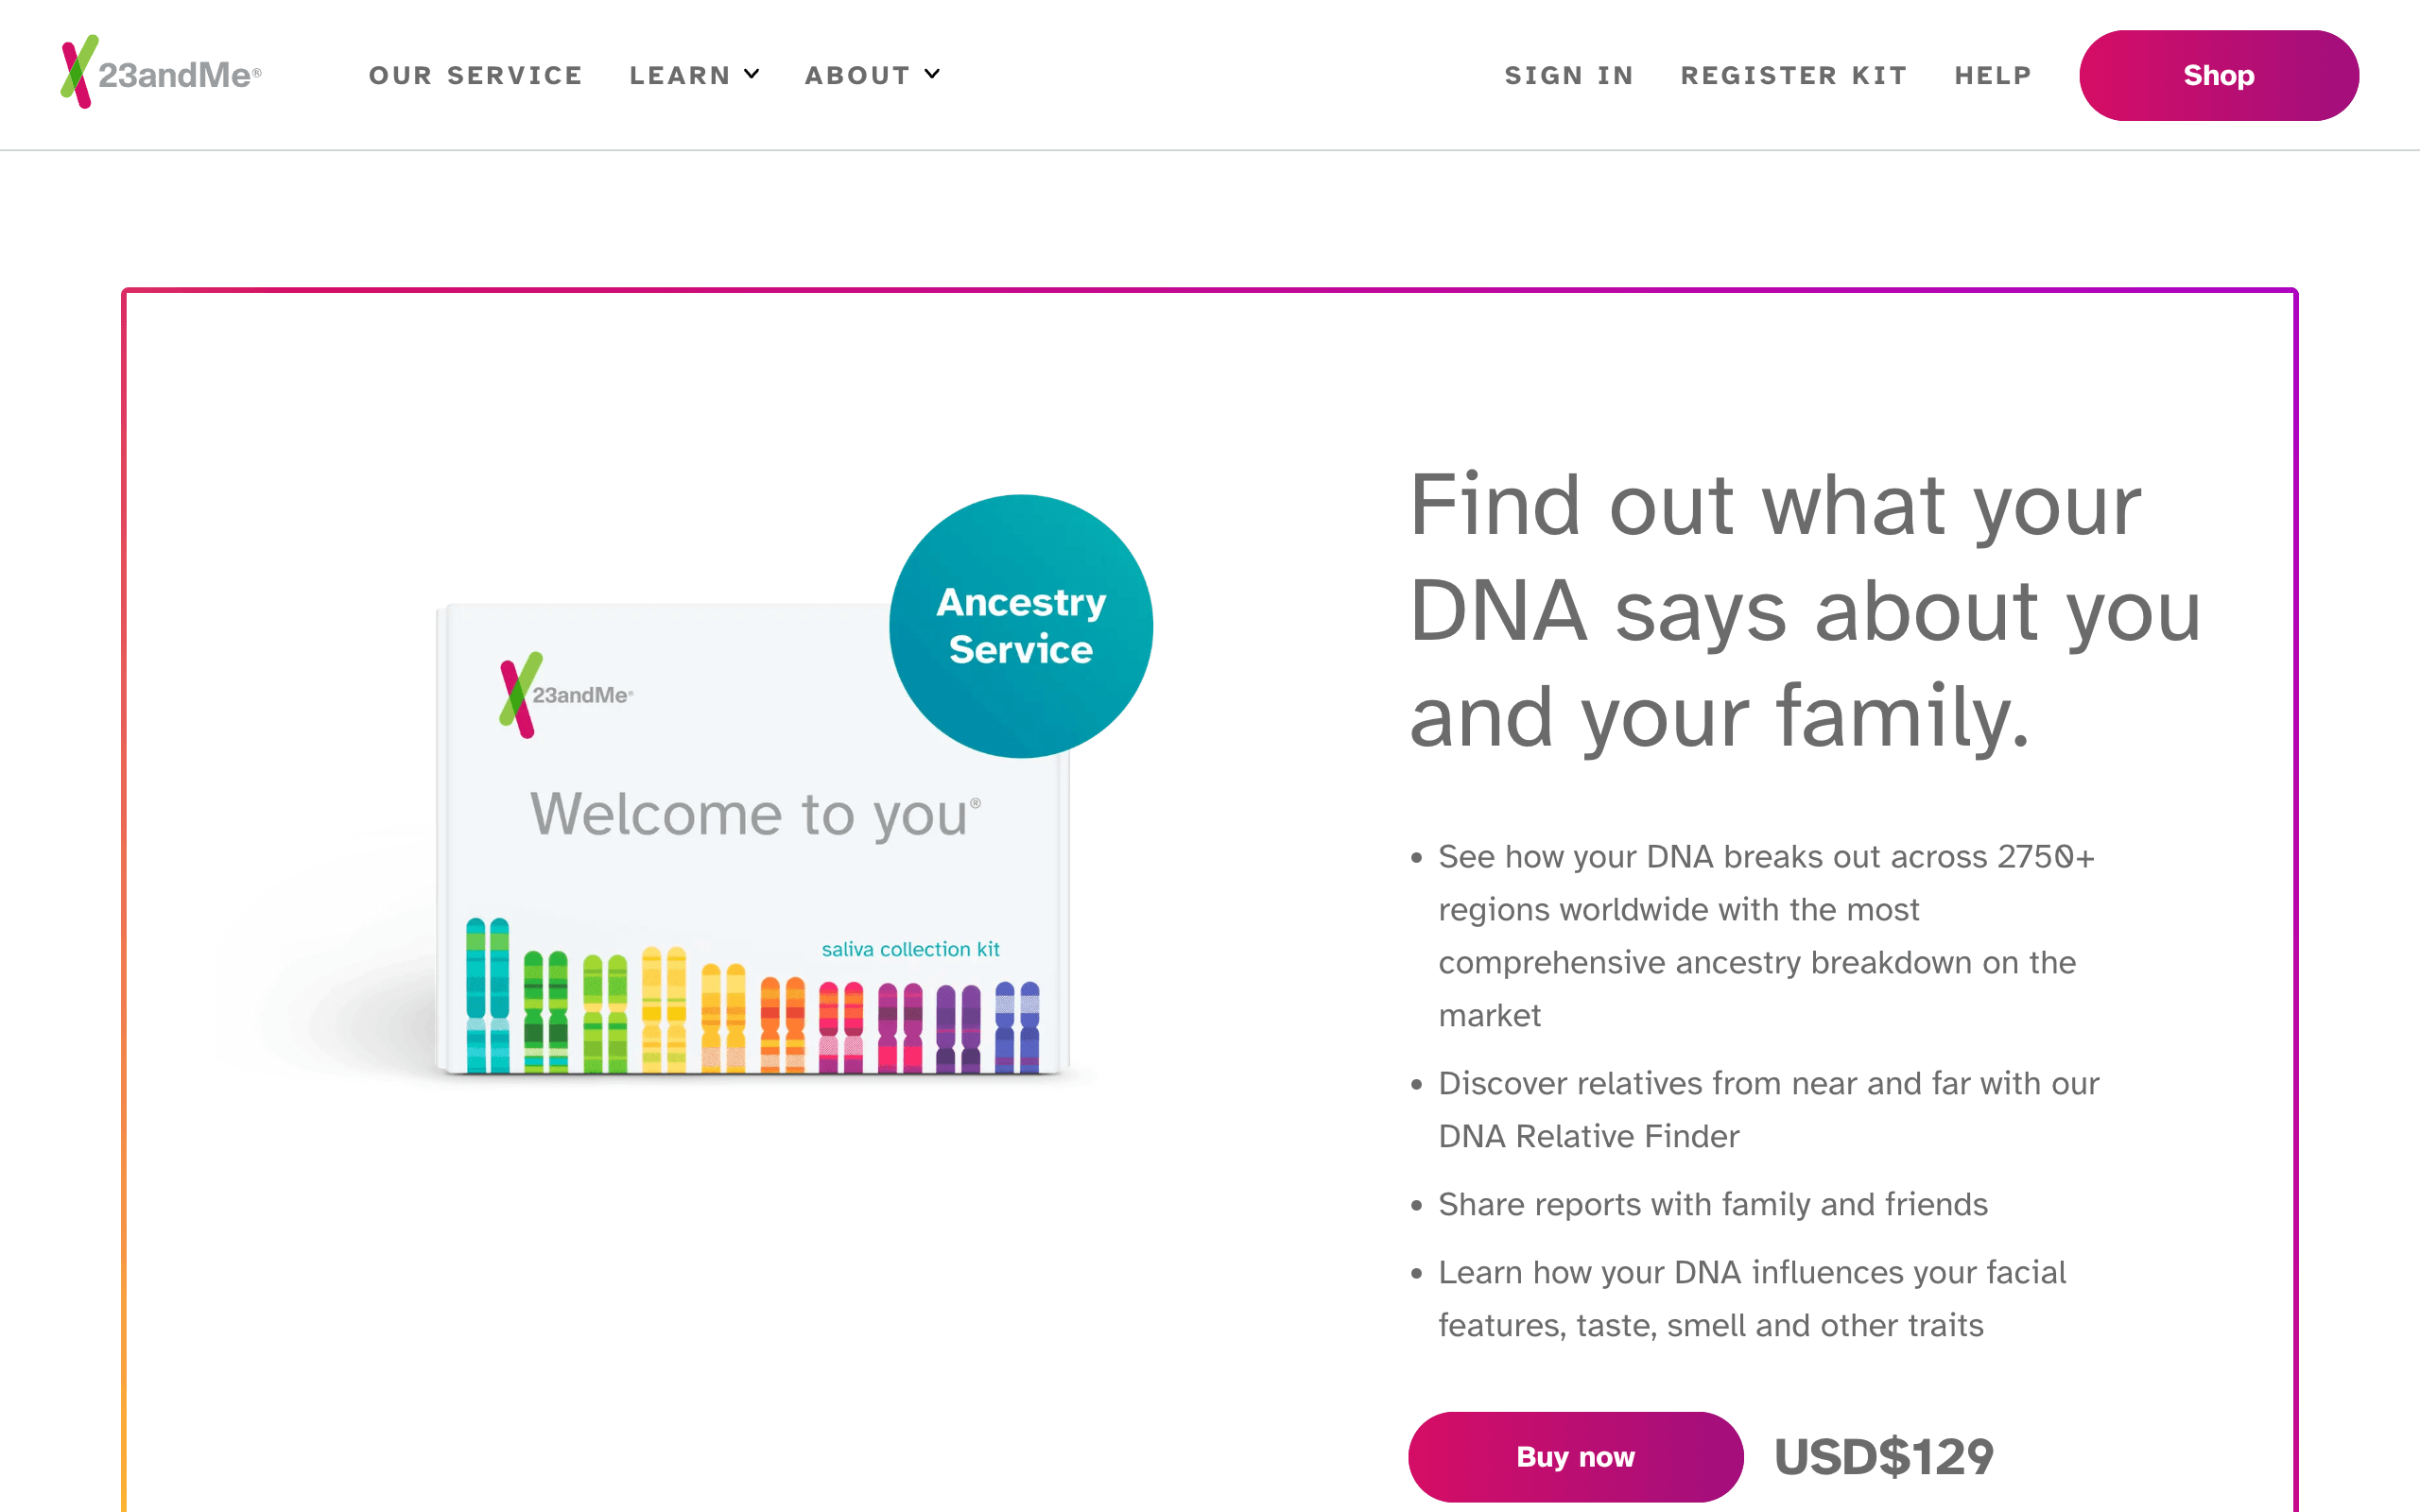Screen dimensions: 2420x1512
Task: Go to the HELP section
Action: click(1992, 75)
